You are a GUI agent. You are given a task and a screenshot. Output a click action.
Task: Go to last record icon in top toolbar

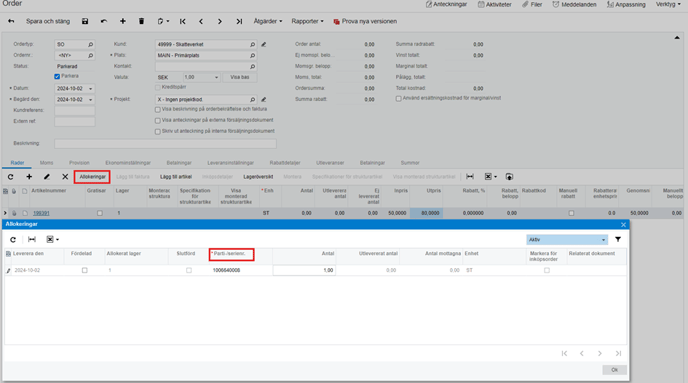click(x=239, y=21)
